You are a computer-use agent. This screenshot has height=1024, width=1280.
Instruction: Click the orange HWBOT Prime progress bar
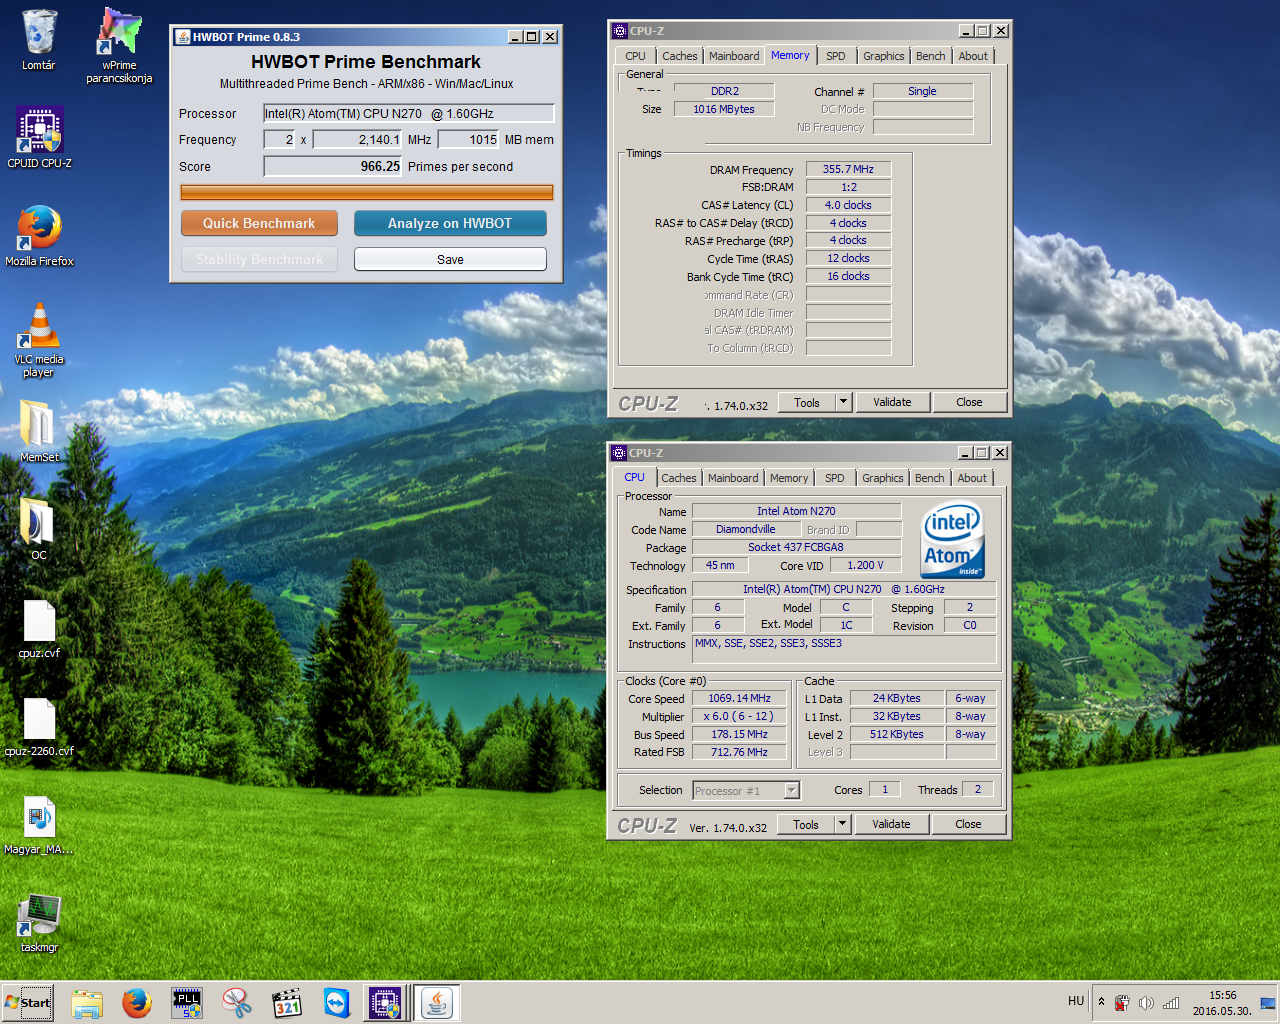coord(366,192)
